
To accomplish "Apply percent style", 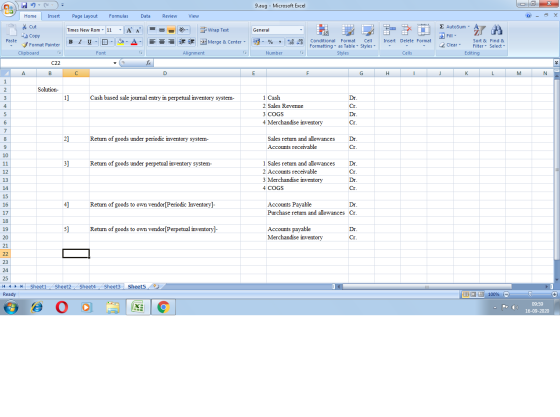I will (x=270, y=42).
